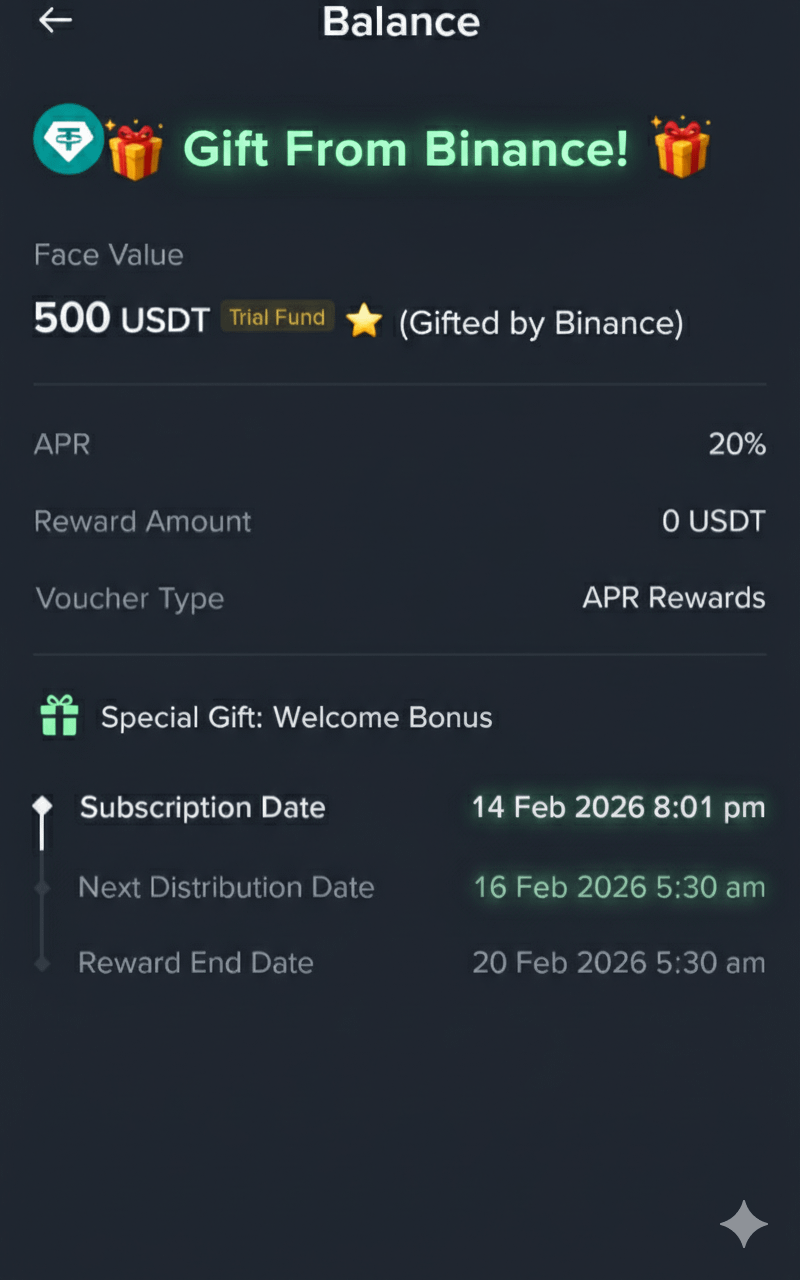Click the yellow star icon
The height and width of the screenshot is (1280, 800).
tap(364, 321)
